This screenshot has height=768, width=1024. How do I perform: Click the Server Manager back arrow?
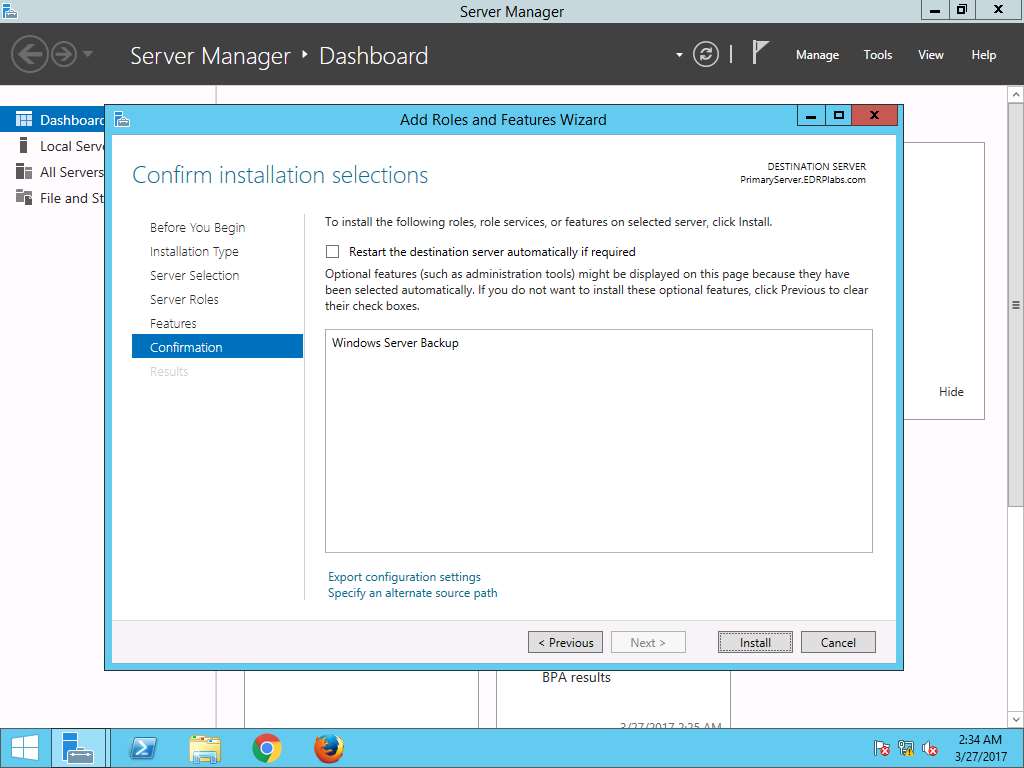[29, 54]
